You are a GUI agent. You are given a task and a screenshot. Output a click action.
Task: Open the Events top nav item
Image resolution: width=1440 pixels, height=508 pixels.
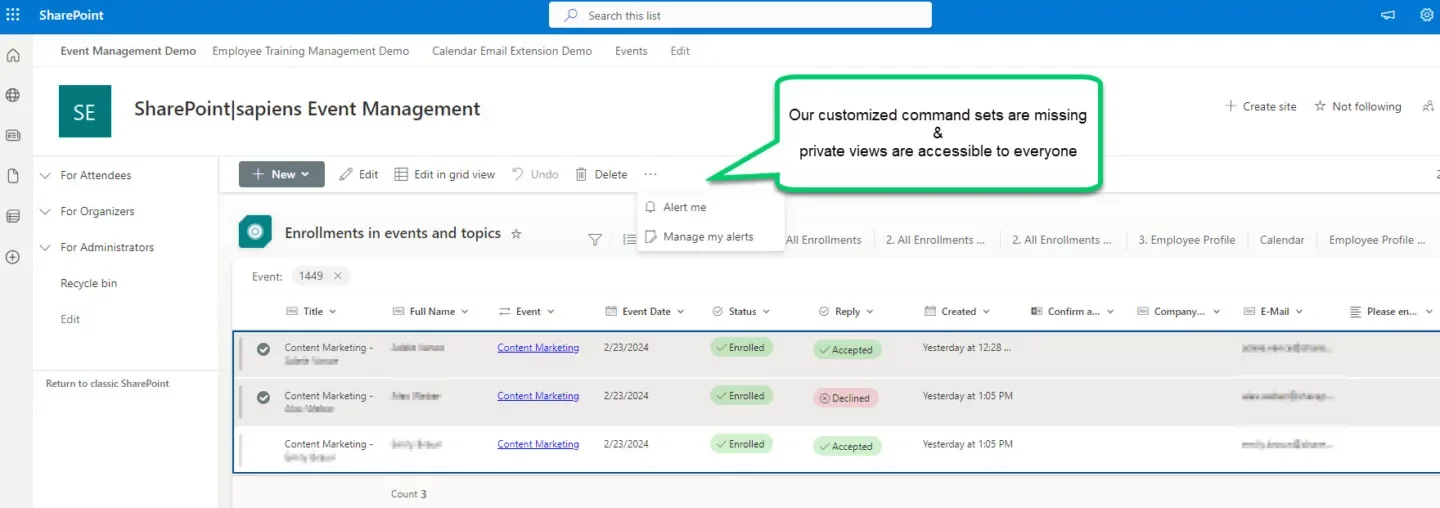click(631, 51)
